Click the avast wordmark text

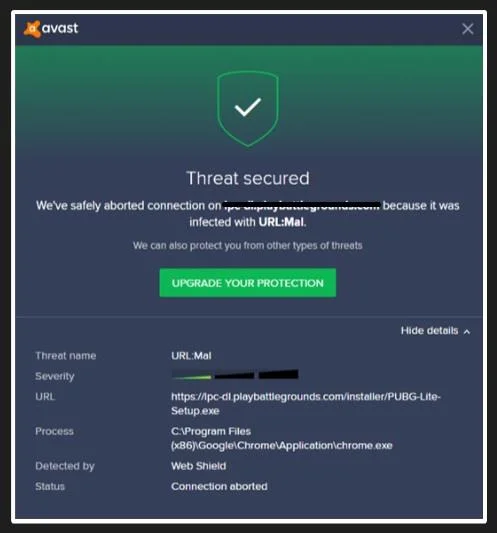click(x=60, y=28)
